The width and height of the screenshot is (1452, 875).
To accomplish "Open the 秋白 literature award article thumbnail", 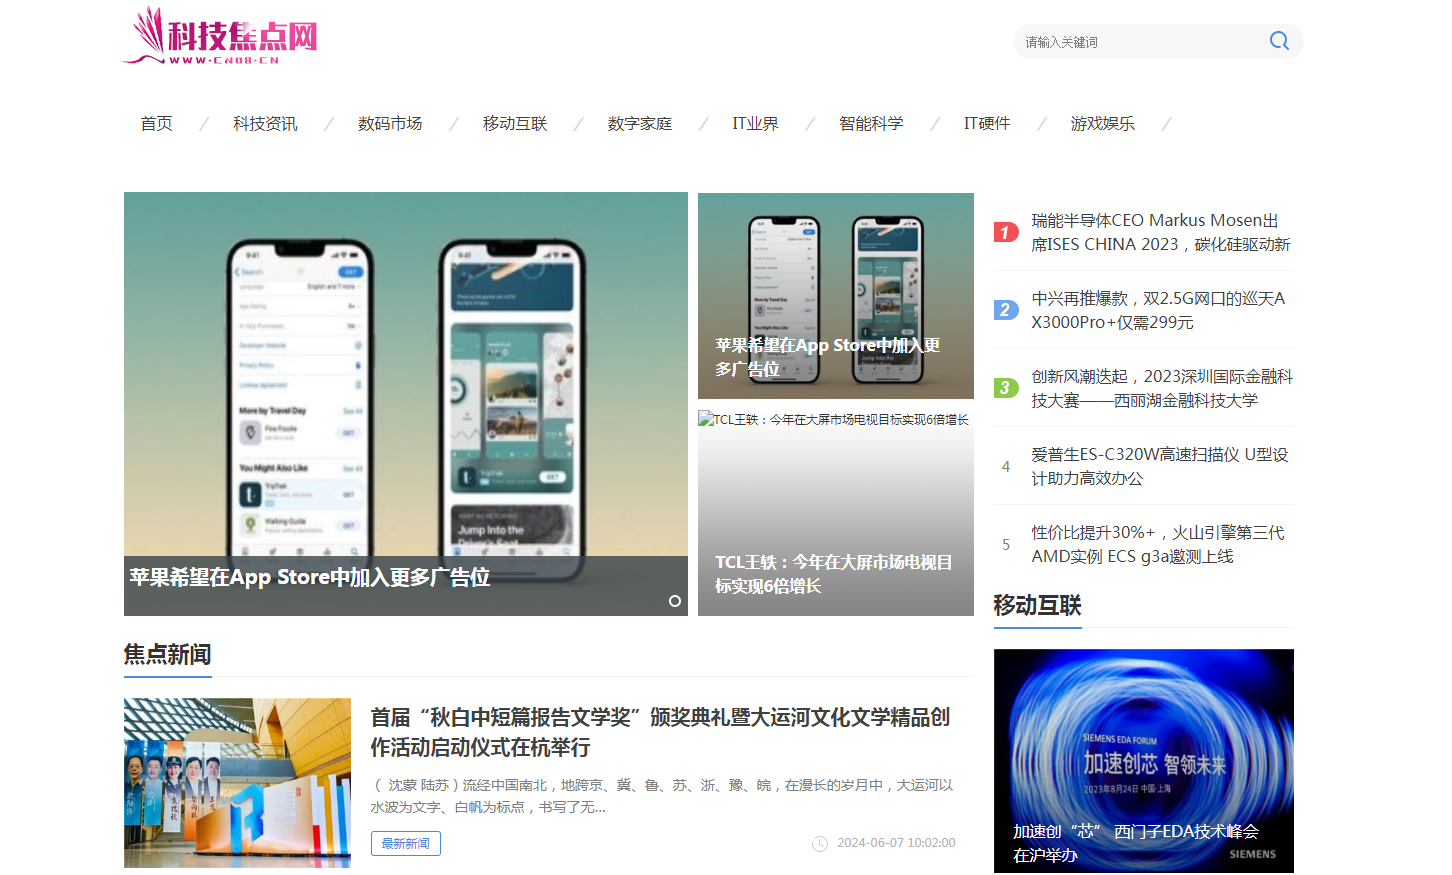I will (237, 783).
